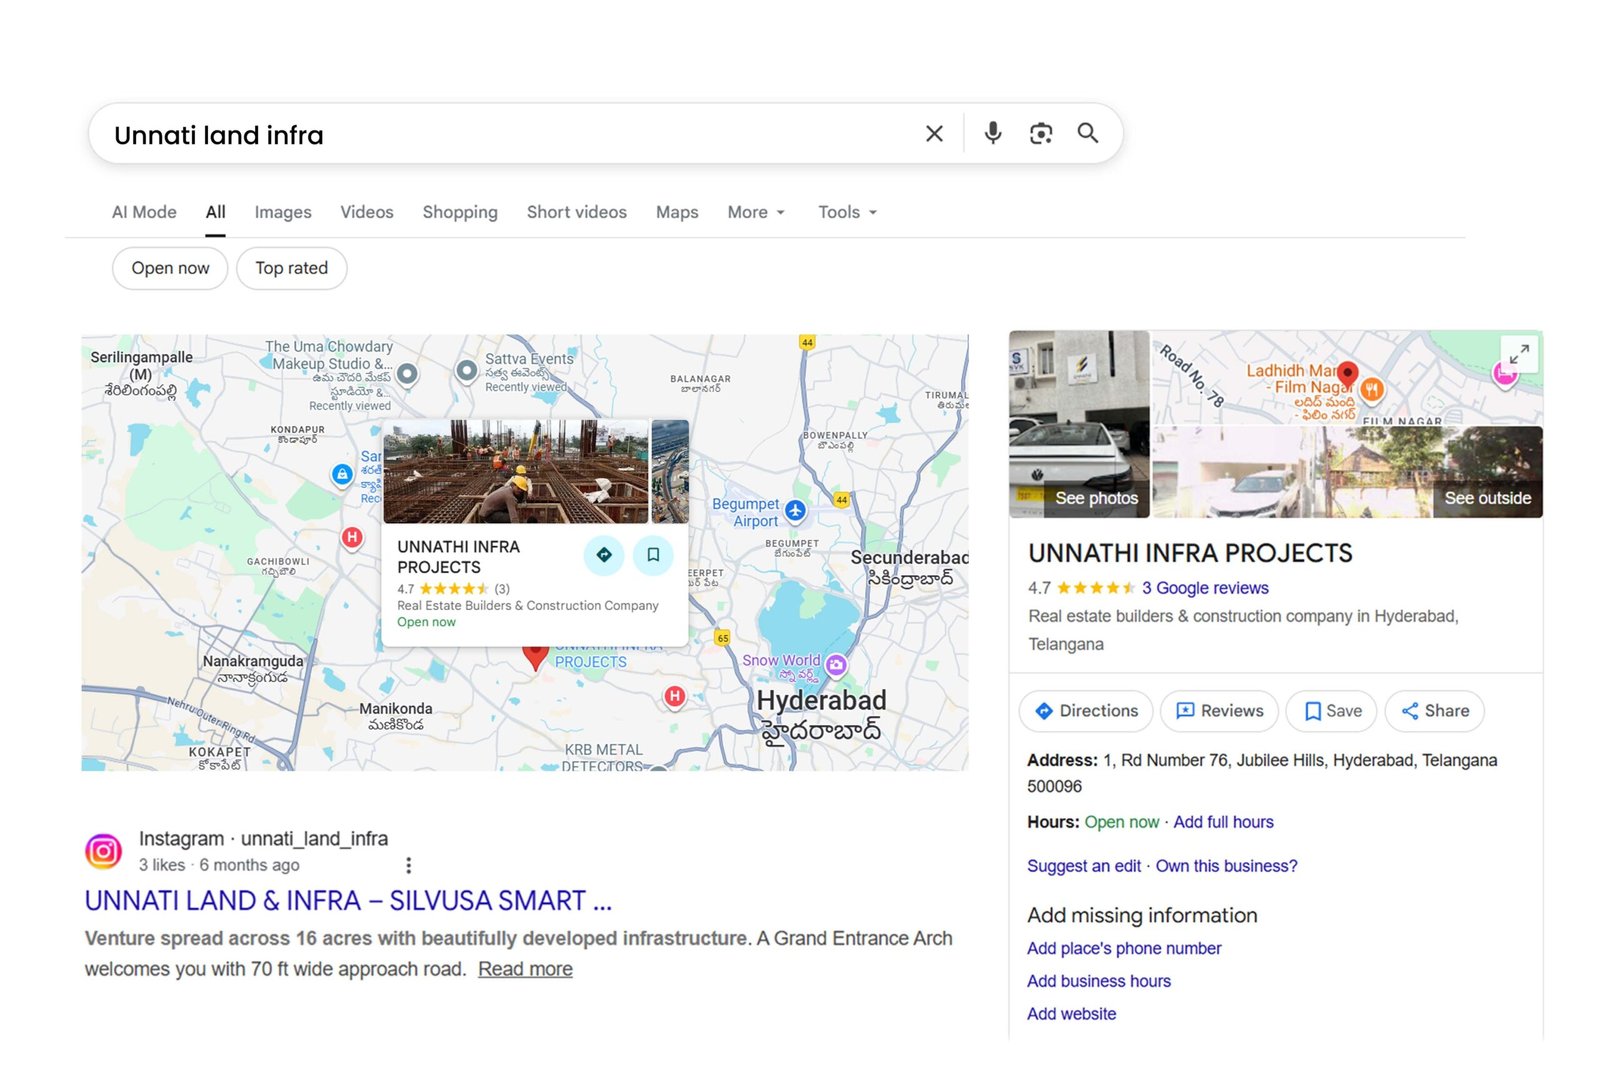Switch to the Maps tab
The width and height of the screenshot is (1600, 1067).
pos(676,212)
